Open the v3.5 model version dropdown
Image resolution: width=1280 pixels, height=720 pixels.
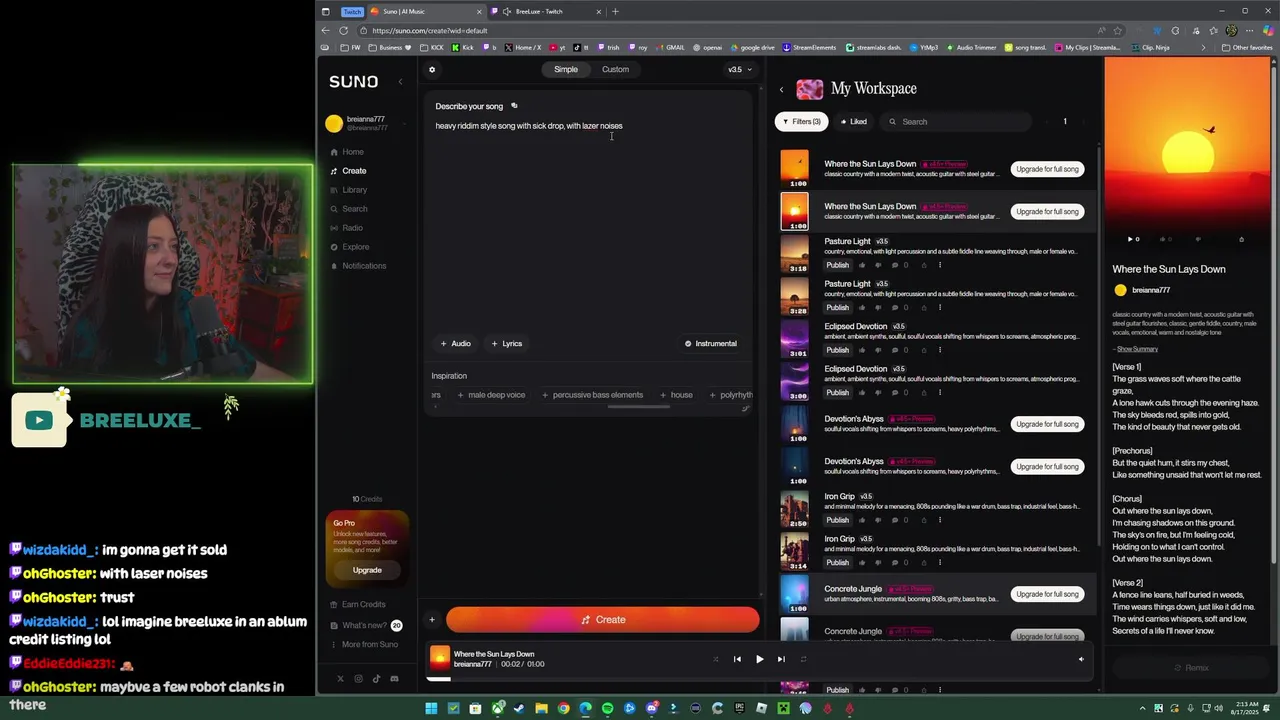tap(739, 70)
